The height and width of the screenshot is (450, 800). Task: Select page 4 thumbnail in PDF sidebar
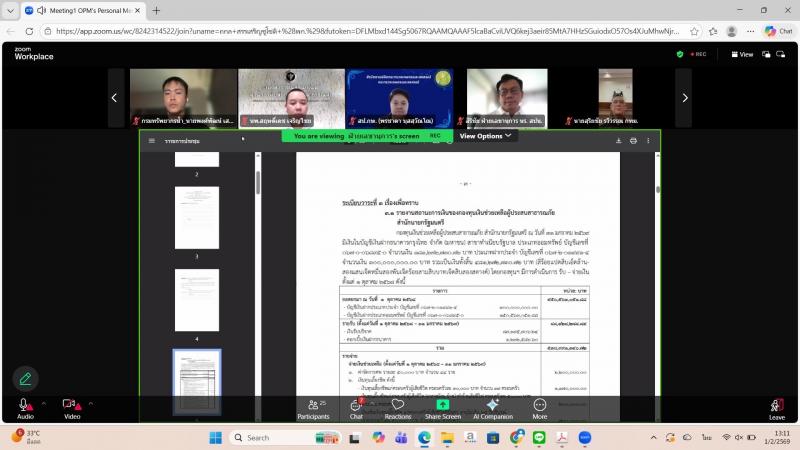[196, 301]
